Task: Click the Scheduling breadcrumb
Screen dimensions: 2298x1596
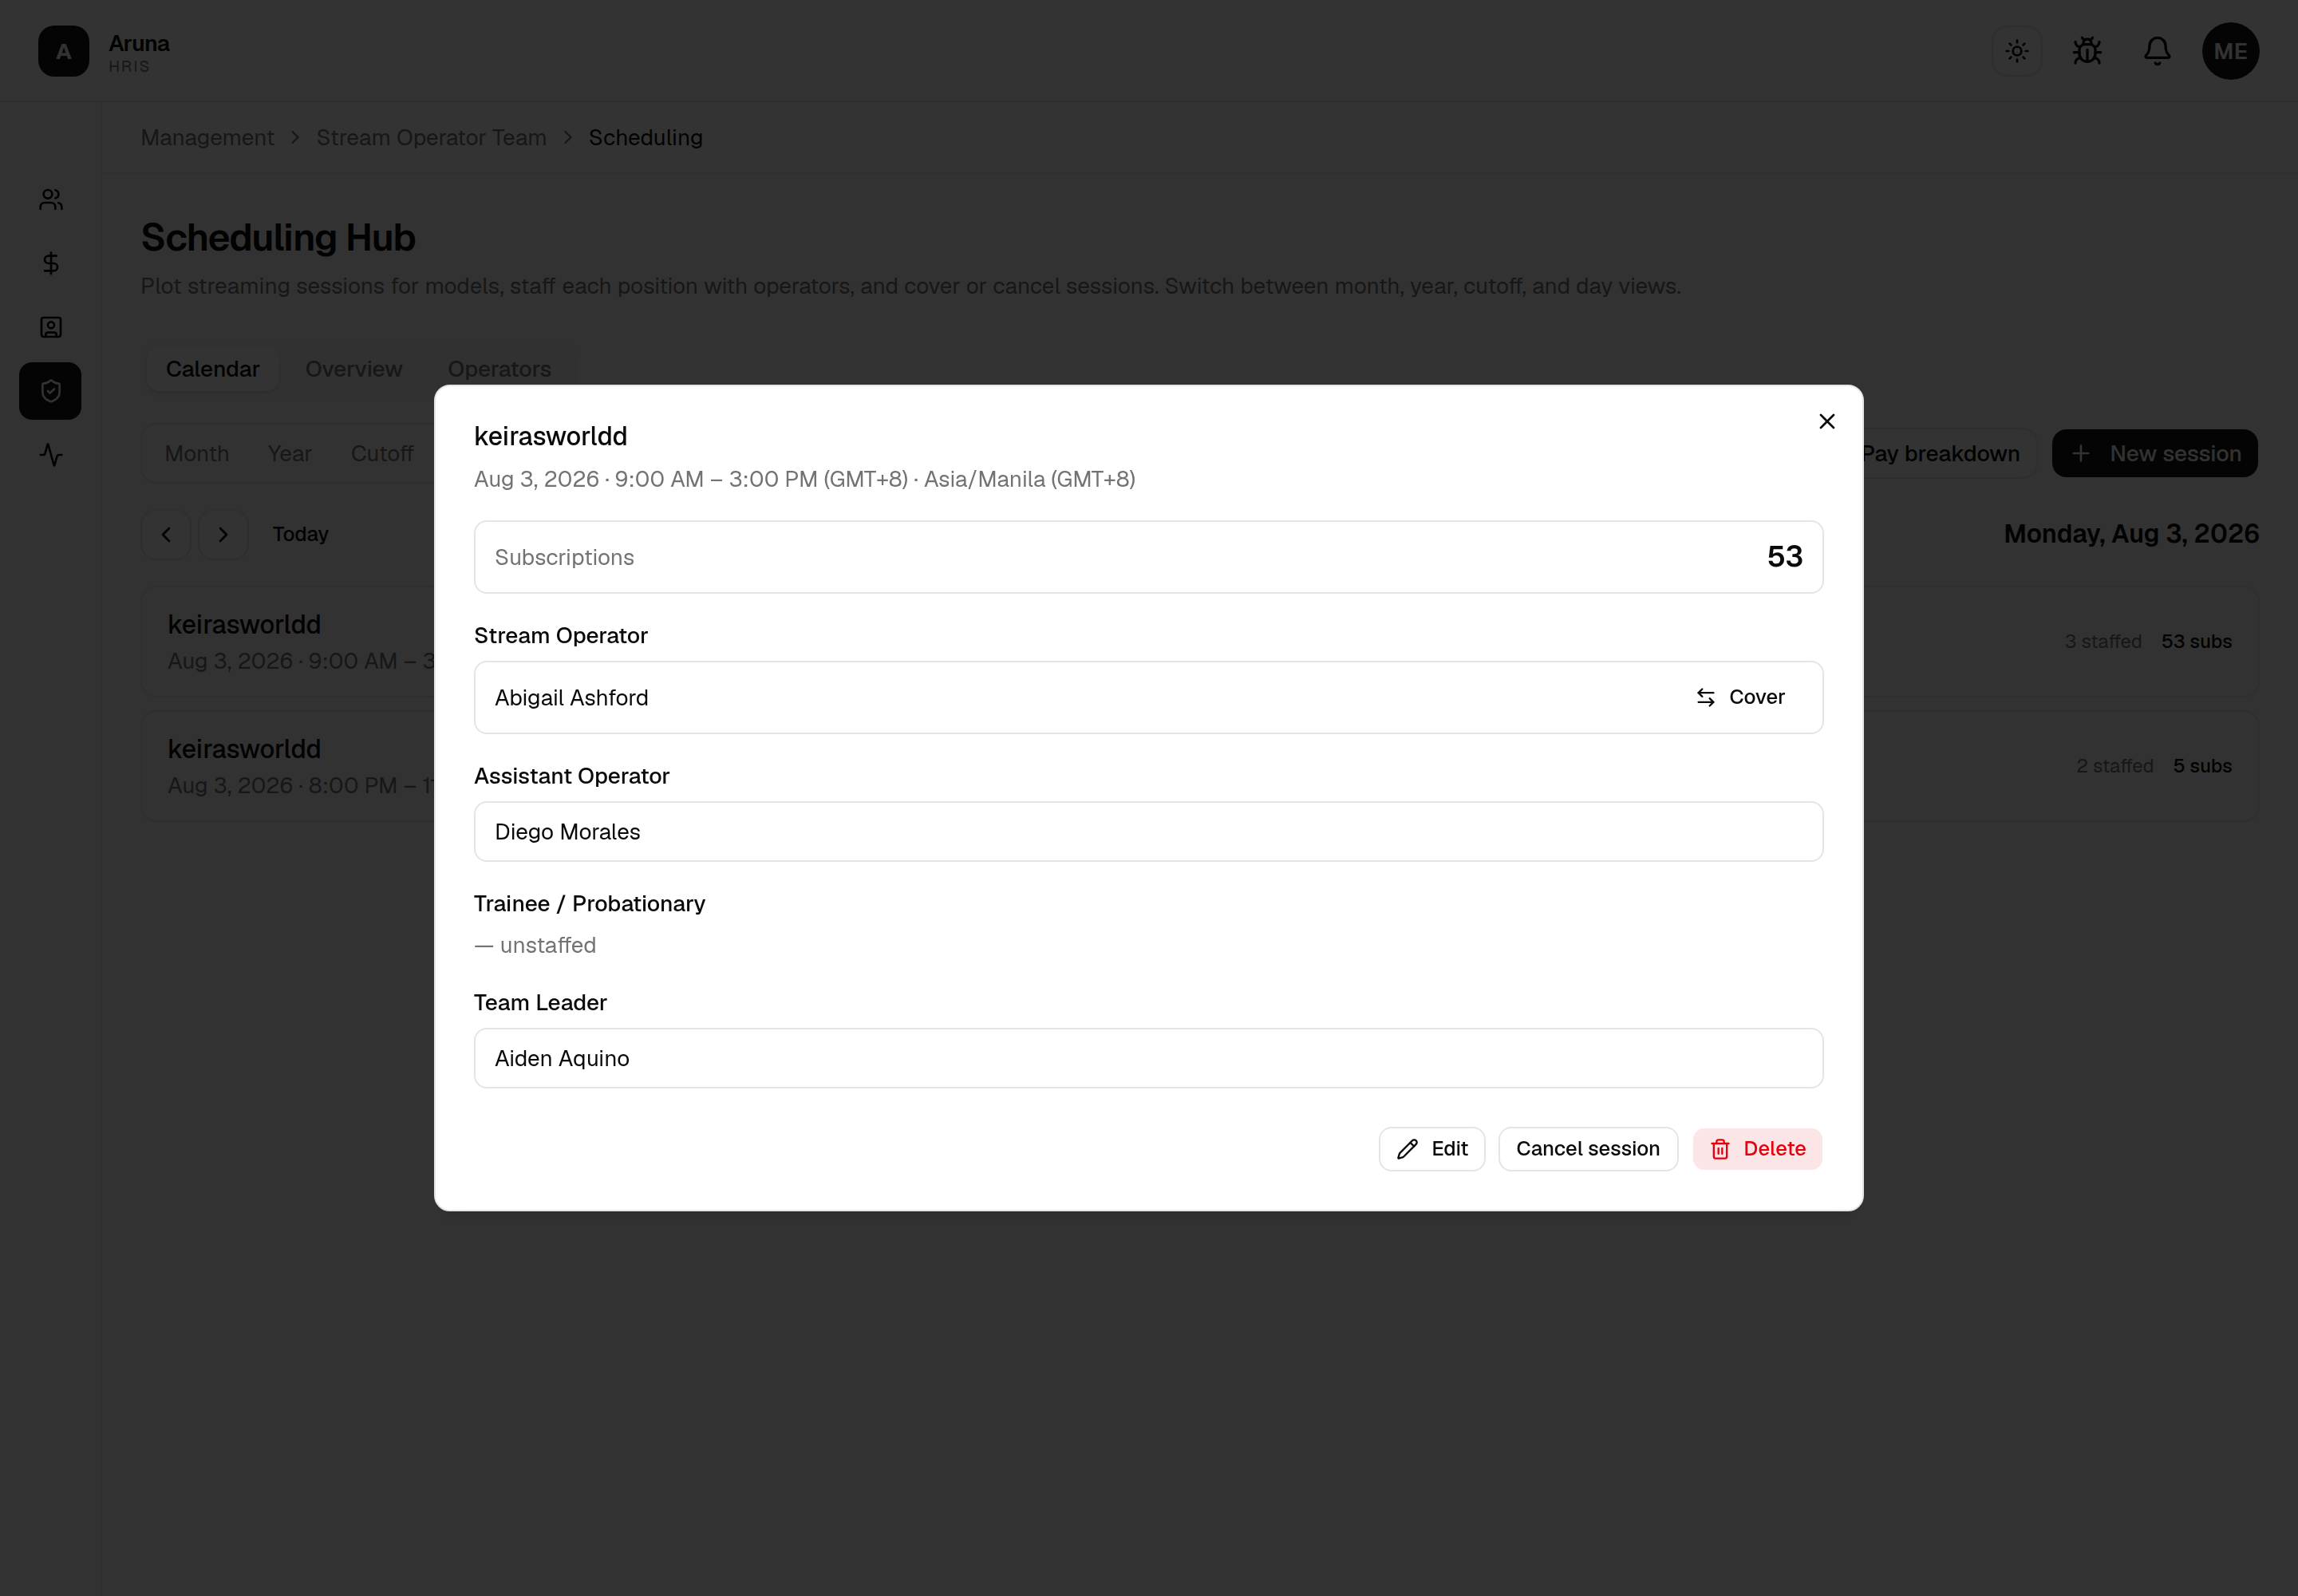Action: click(x=646, y=138)
